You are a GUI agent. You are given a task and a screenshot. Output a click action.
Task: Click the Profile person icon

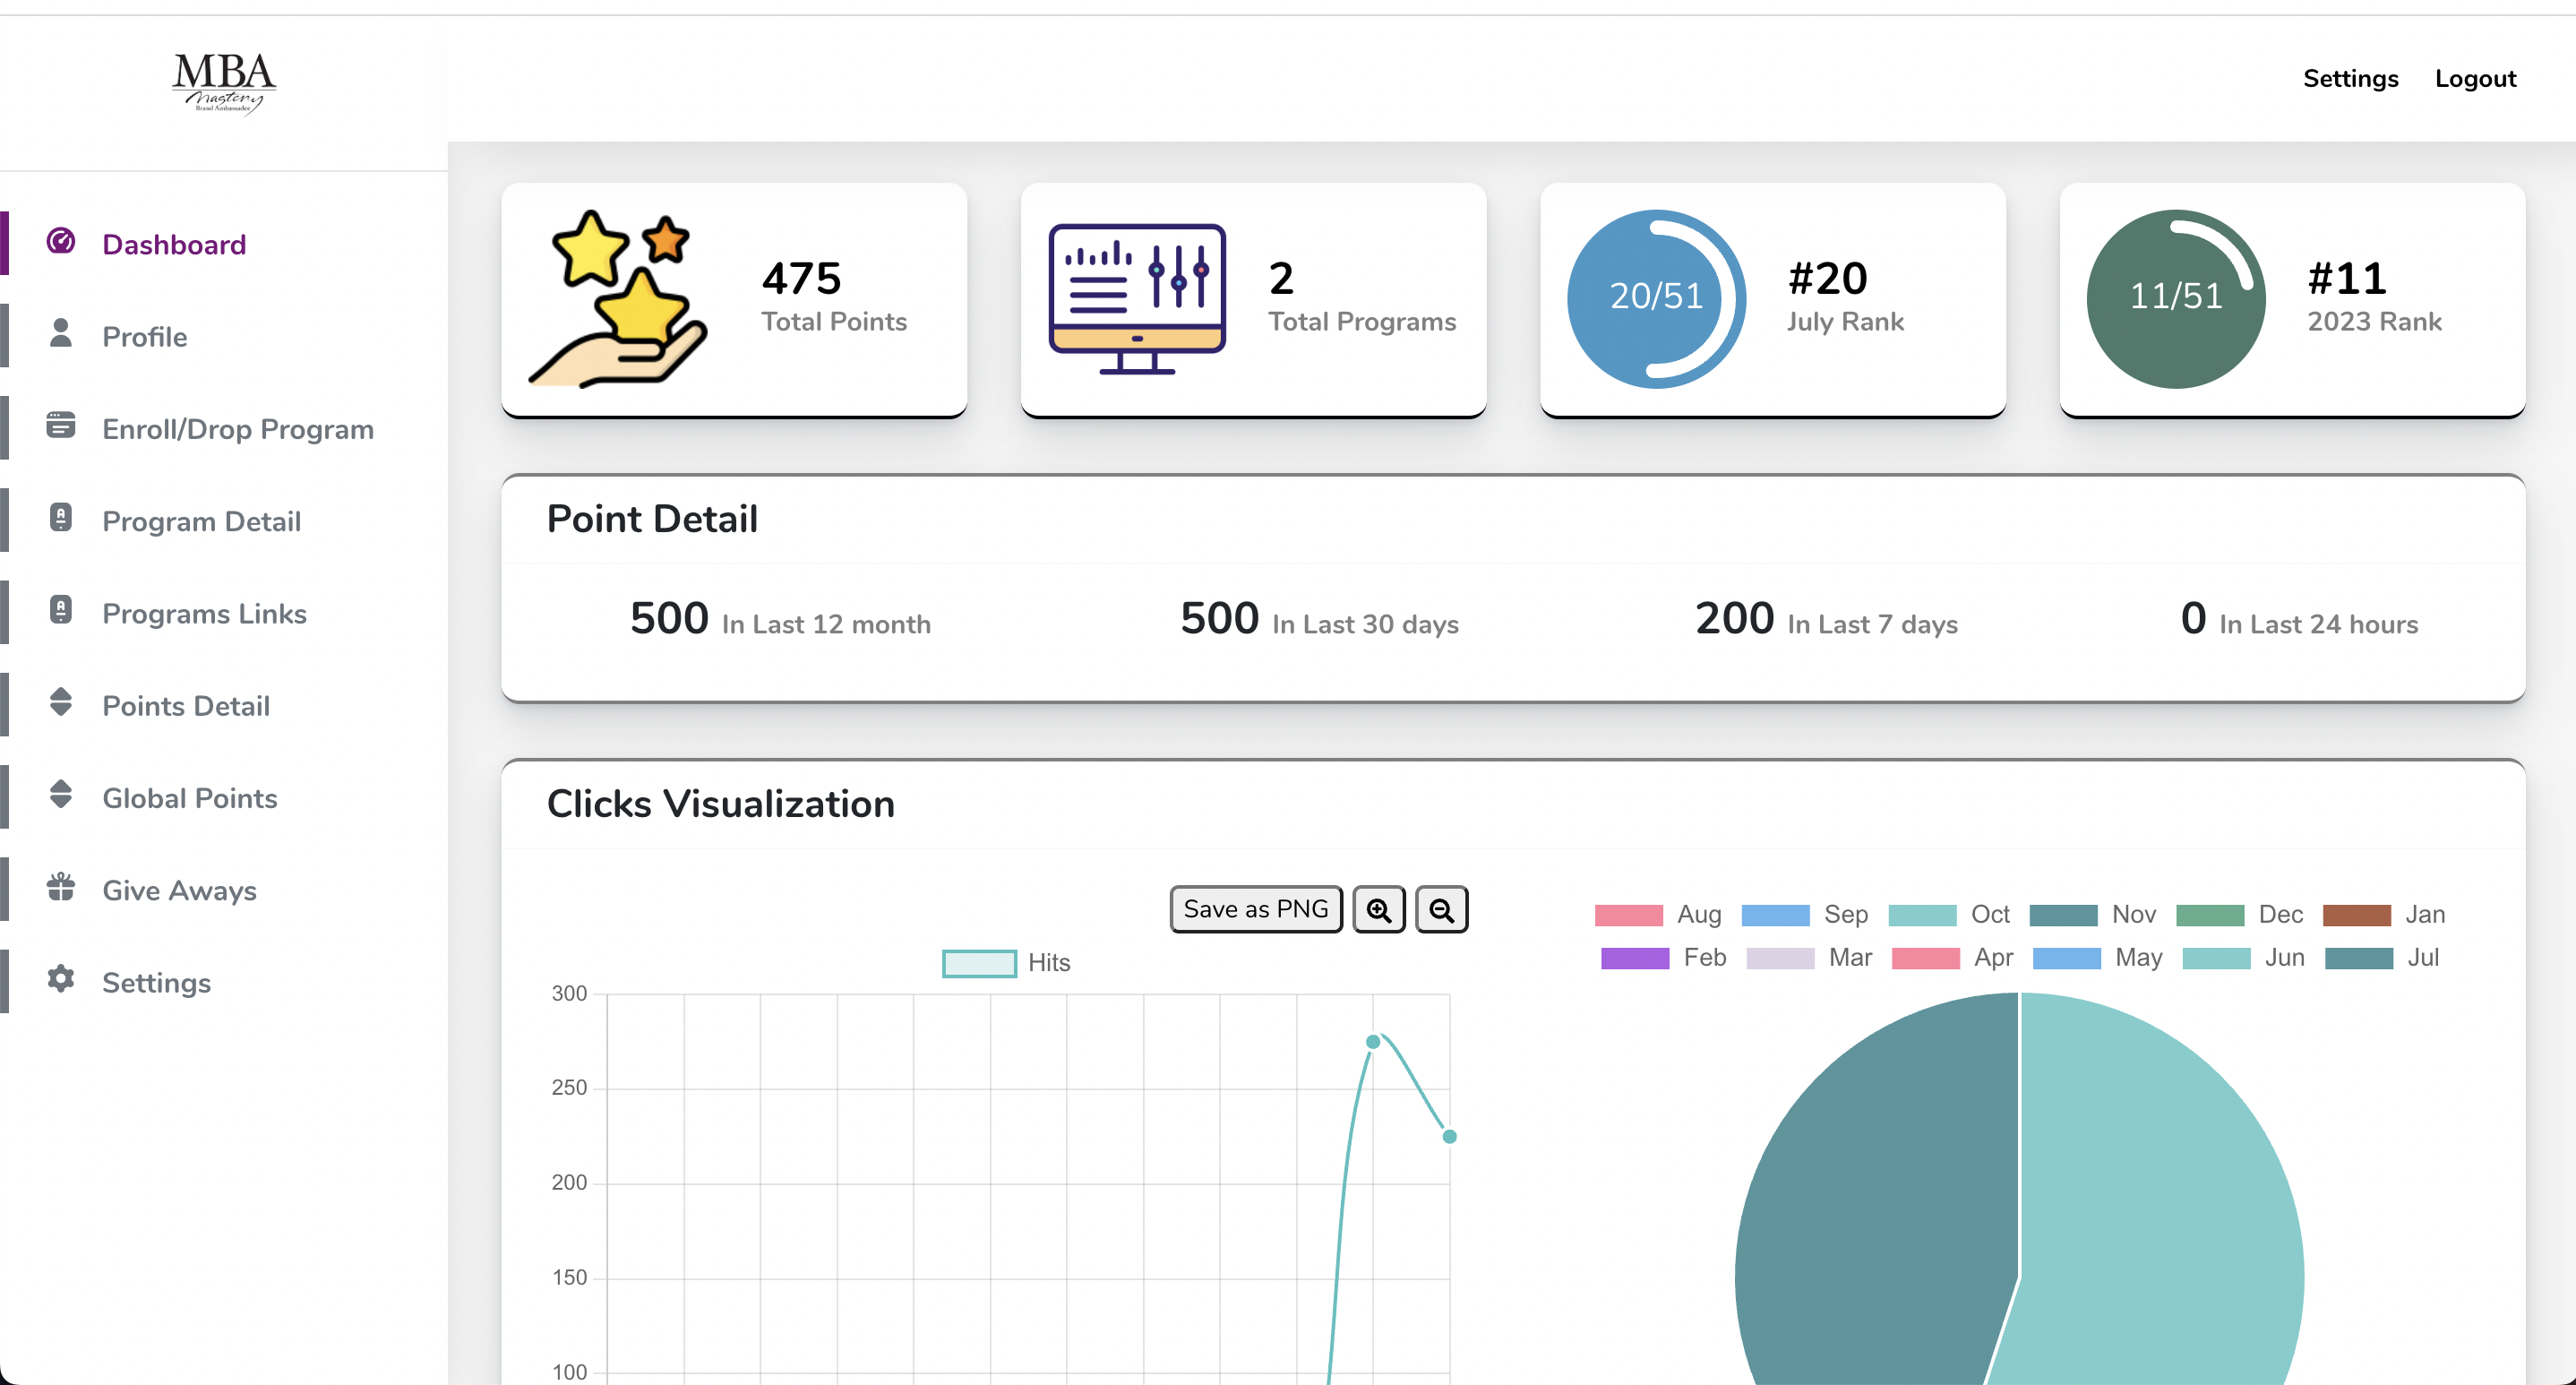[x=61, y=334]
